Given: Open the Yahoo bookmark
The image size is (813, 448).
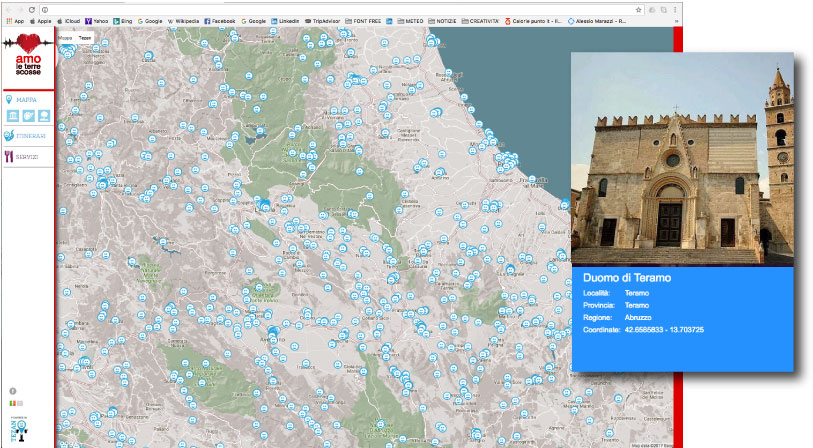Looking at the screenshot, I should point(96,21).
